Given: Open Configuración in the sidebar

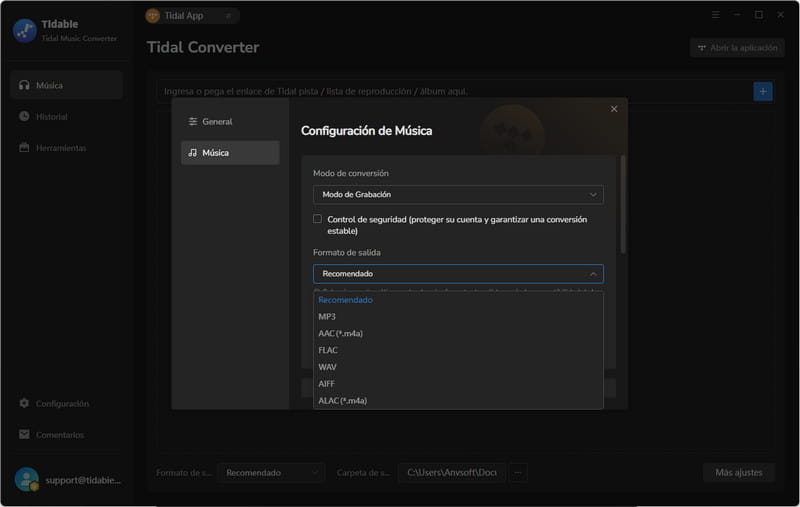Looking at the screenshot, I should tap(66, 403).
